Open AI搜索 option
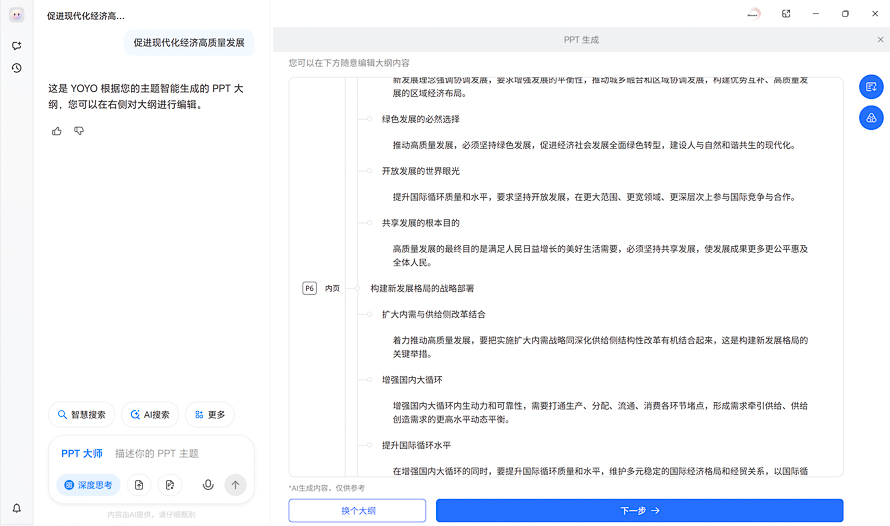Image resolution: width=890 pixels, height=526 pixels. (x=150, y=415)
